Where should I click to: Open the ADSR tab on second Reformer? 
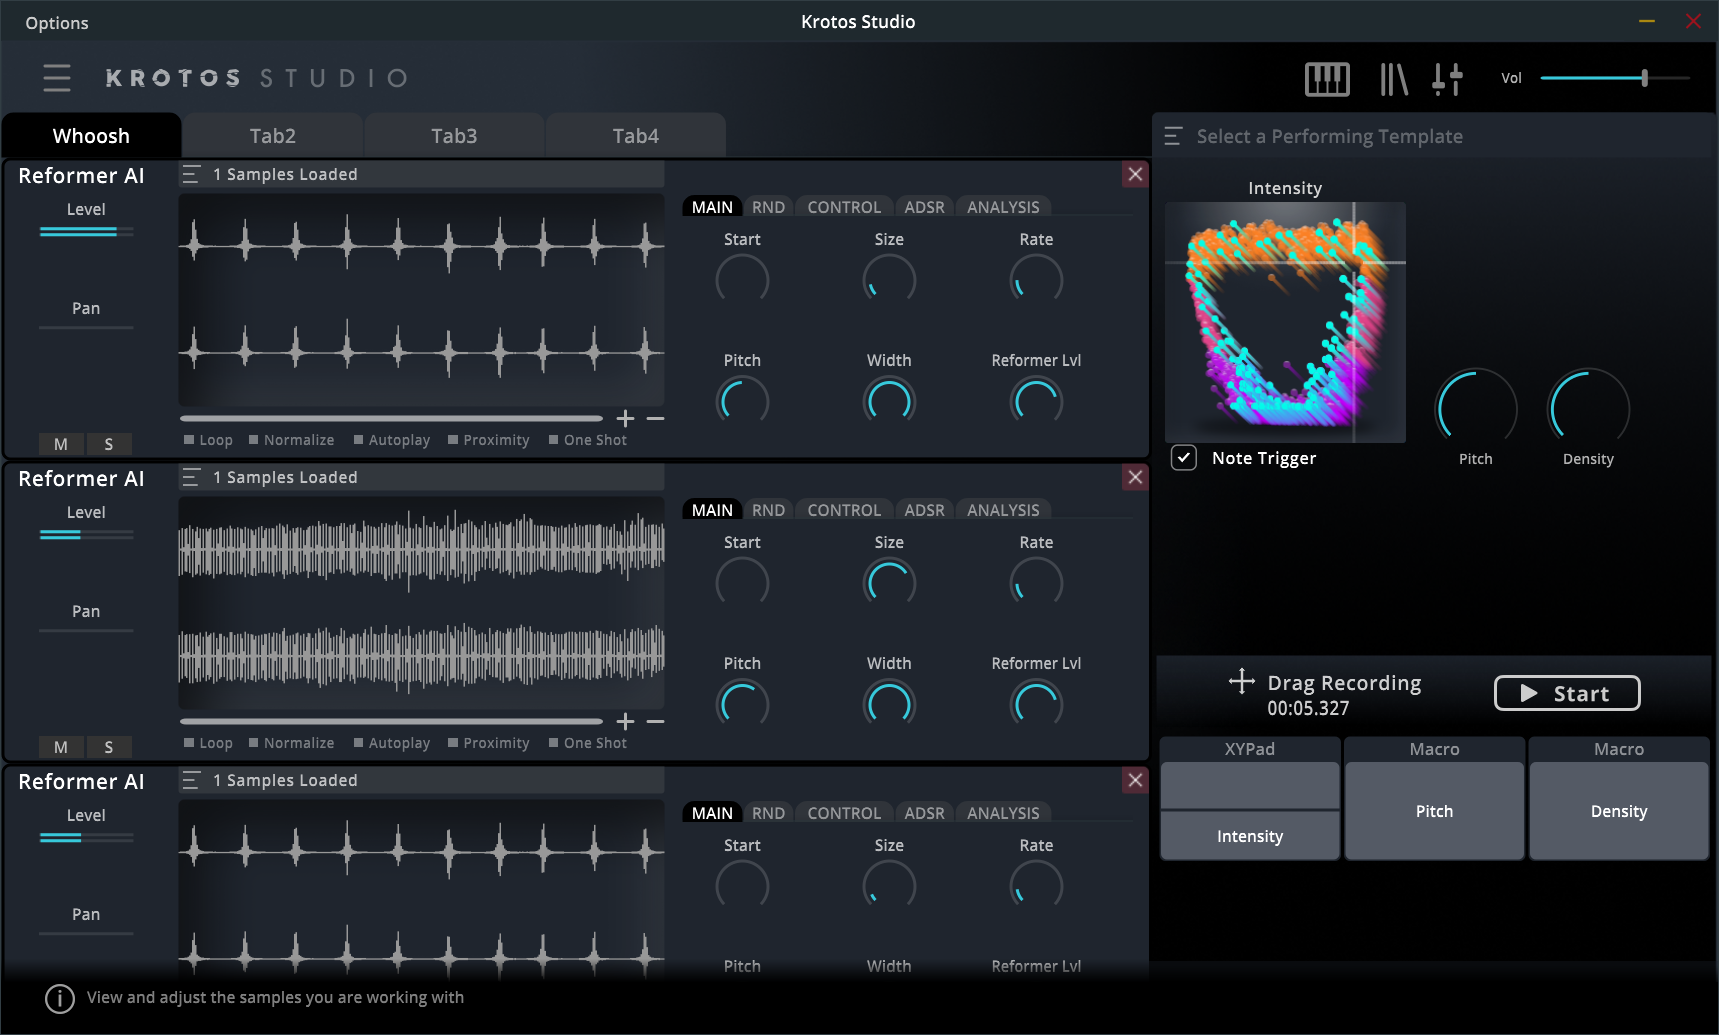click(x=923, y=509)
